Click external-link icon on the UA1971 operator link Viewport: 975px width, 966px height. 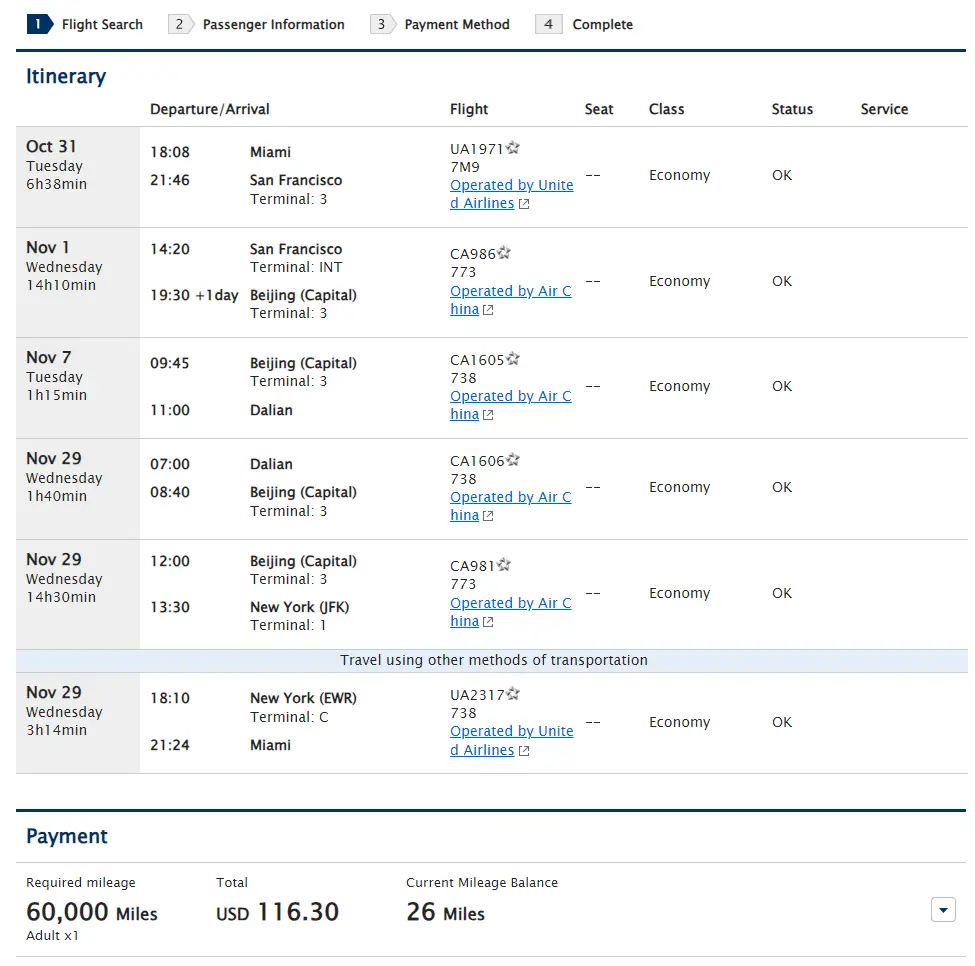coord(524,204)
